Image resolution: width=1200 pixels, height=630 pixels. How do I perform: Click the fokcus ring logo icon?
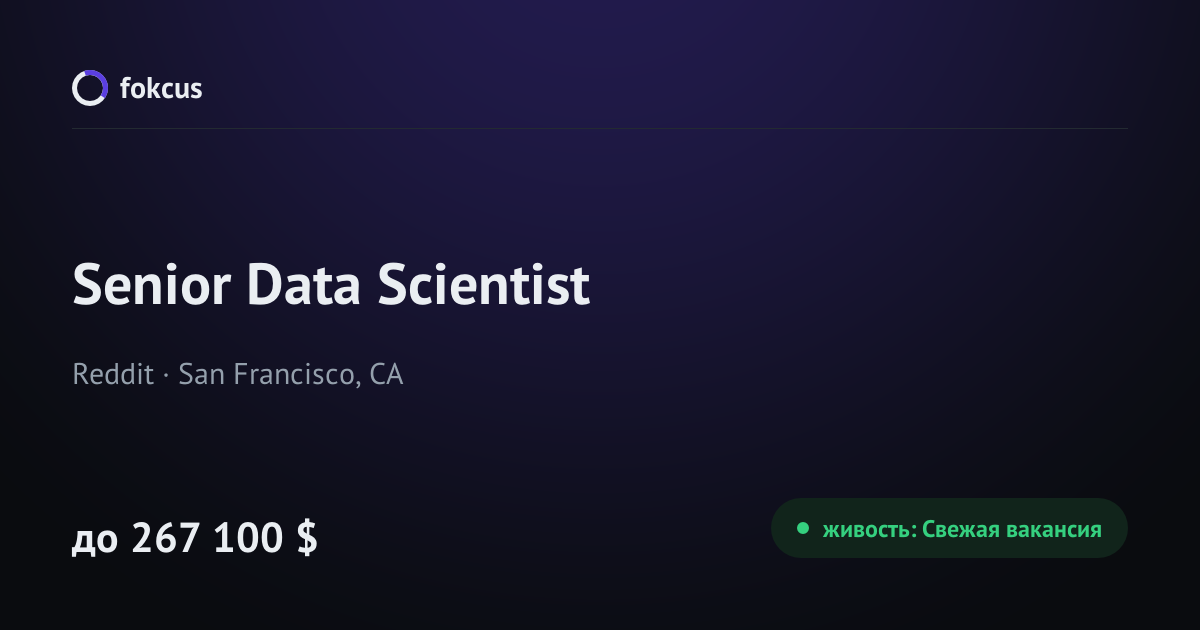coord(89,88)
